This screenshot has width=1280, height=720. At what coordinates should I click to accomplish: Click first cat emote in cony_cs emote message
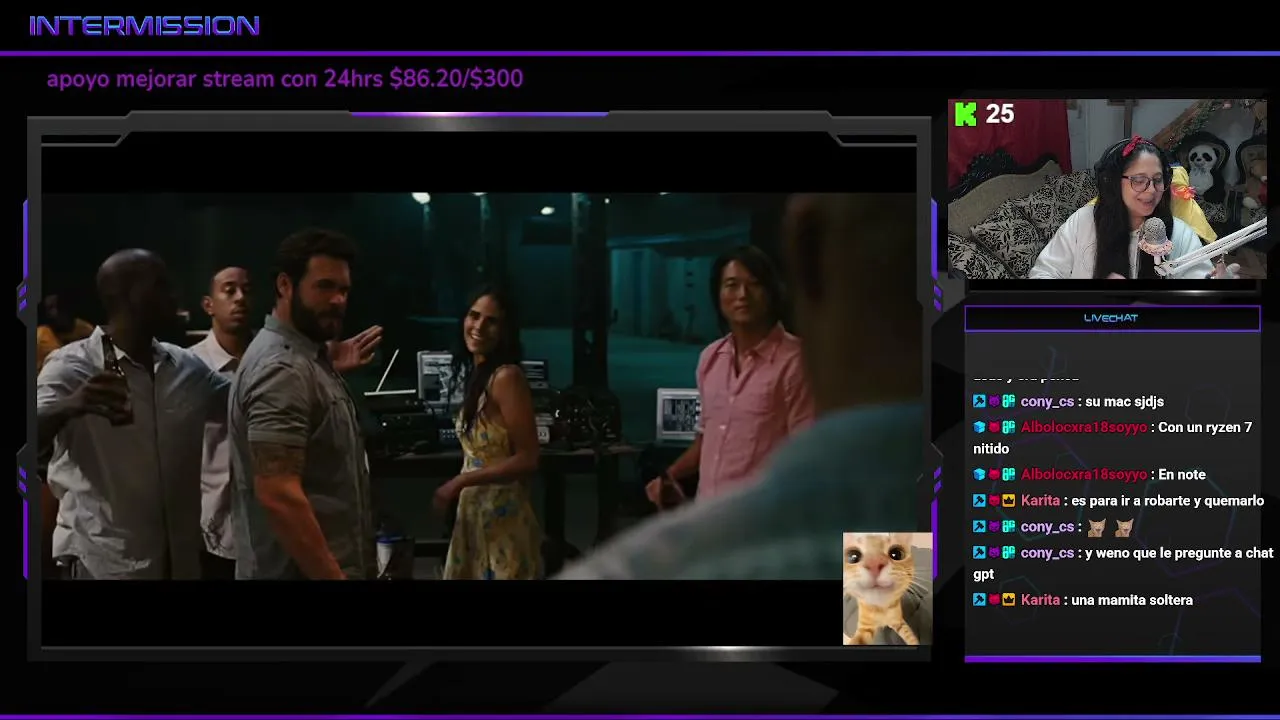[x=1097, y=527]
